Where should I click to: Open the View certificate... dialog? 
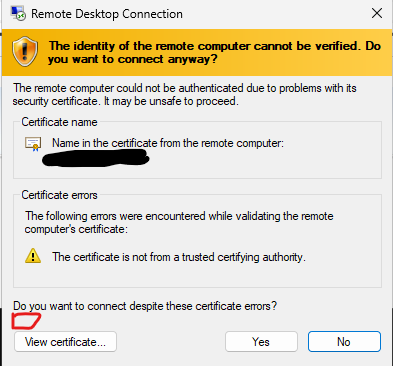tap(65, 342)
